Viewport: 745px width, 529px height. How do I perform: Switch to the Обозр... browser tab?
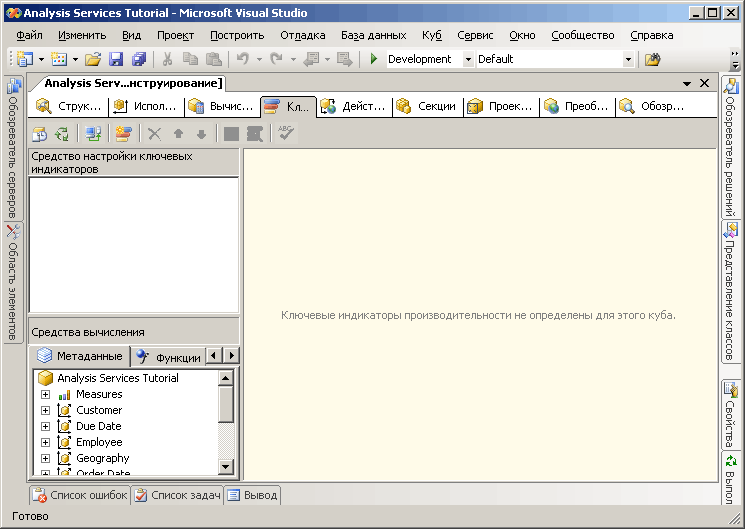tap(653, 106)
